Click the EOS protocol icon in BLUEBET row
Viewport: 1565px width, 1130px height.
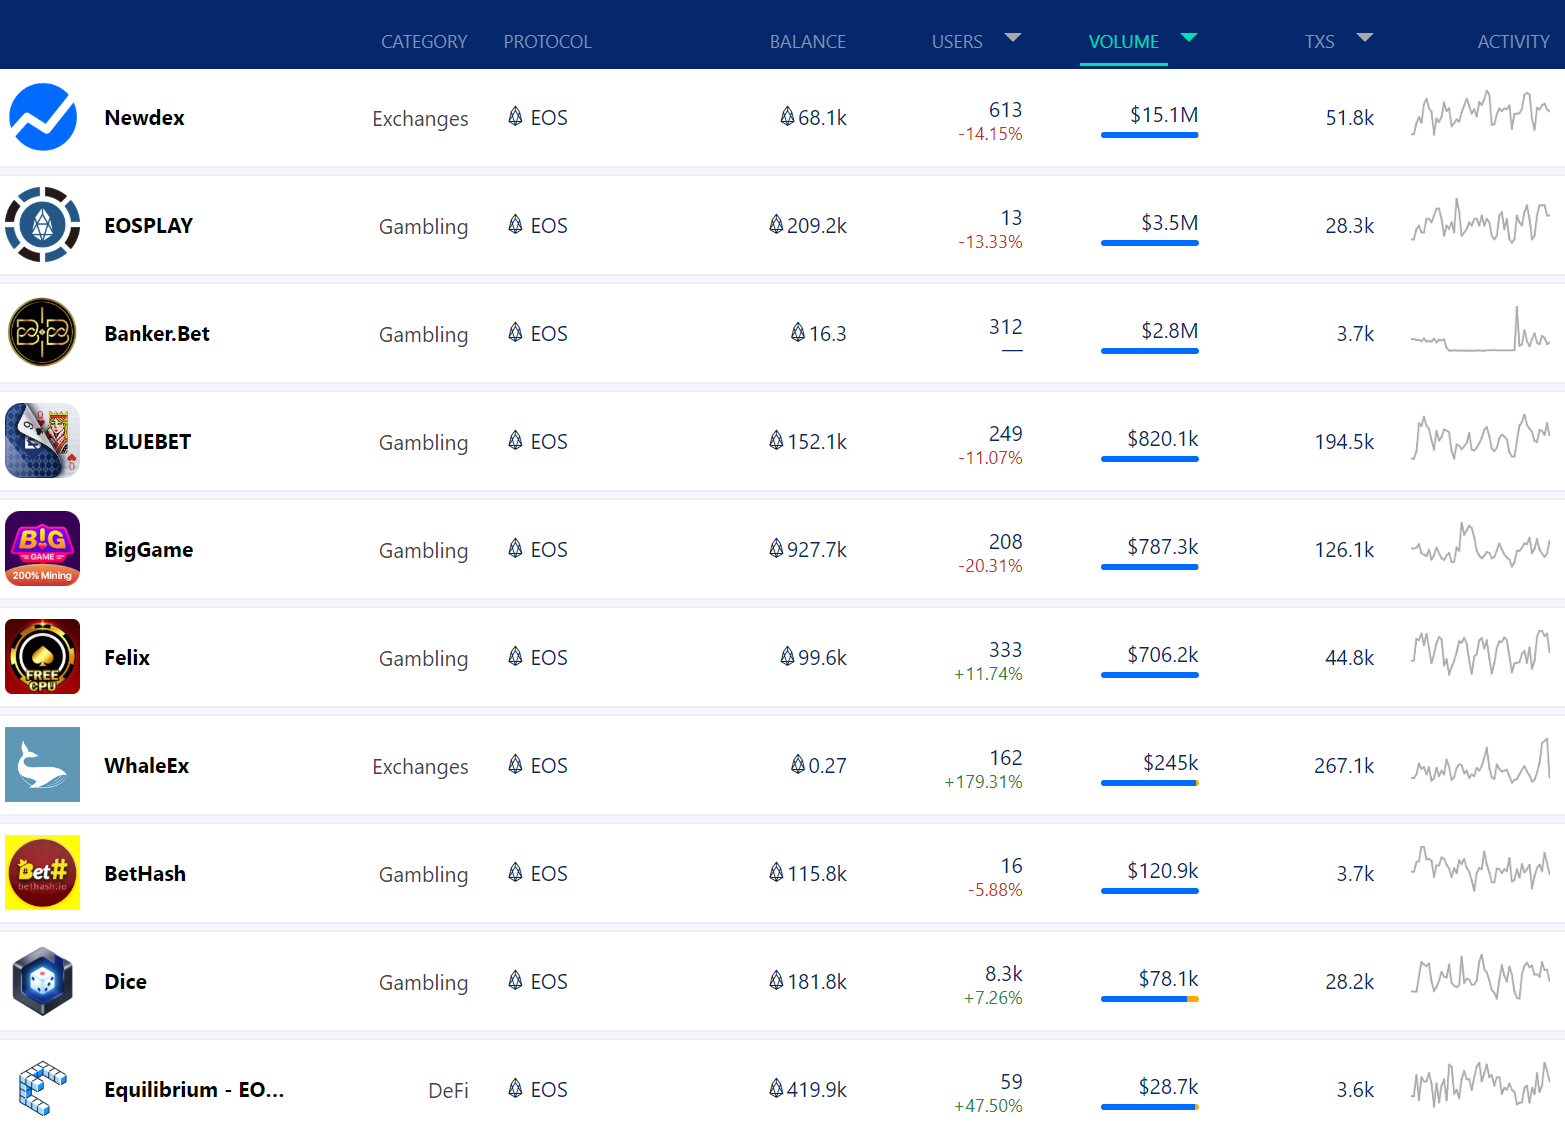pyautogui.click(x=515, y=441)
